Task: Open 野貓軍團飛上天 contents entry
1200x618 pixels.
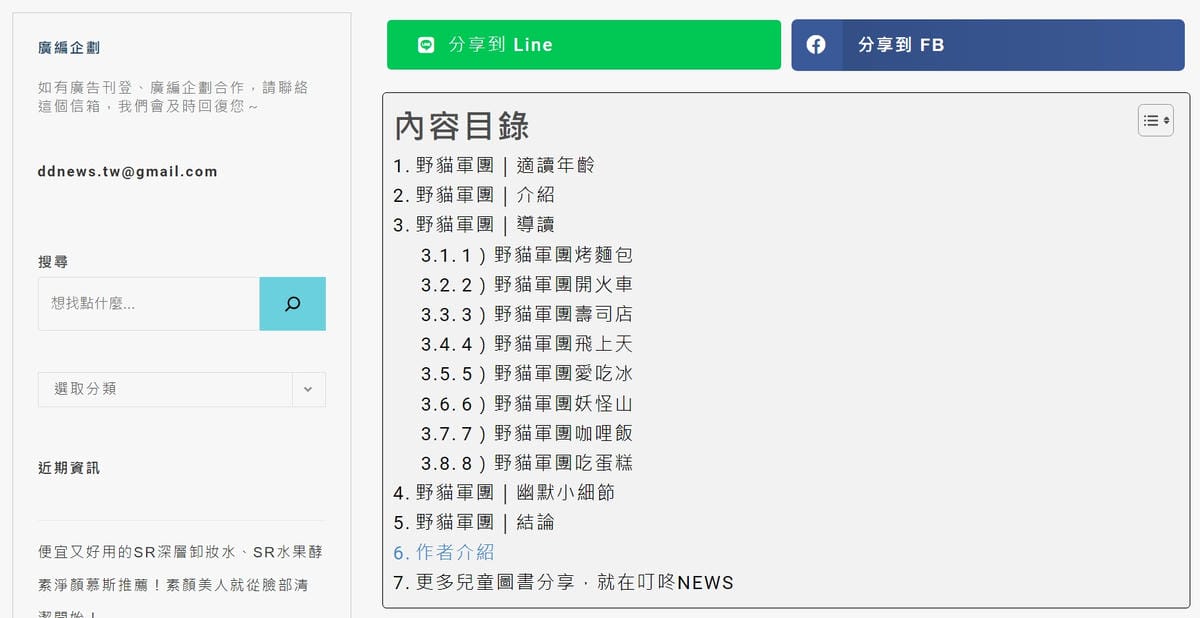Action: [x=527, y=344]
